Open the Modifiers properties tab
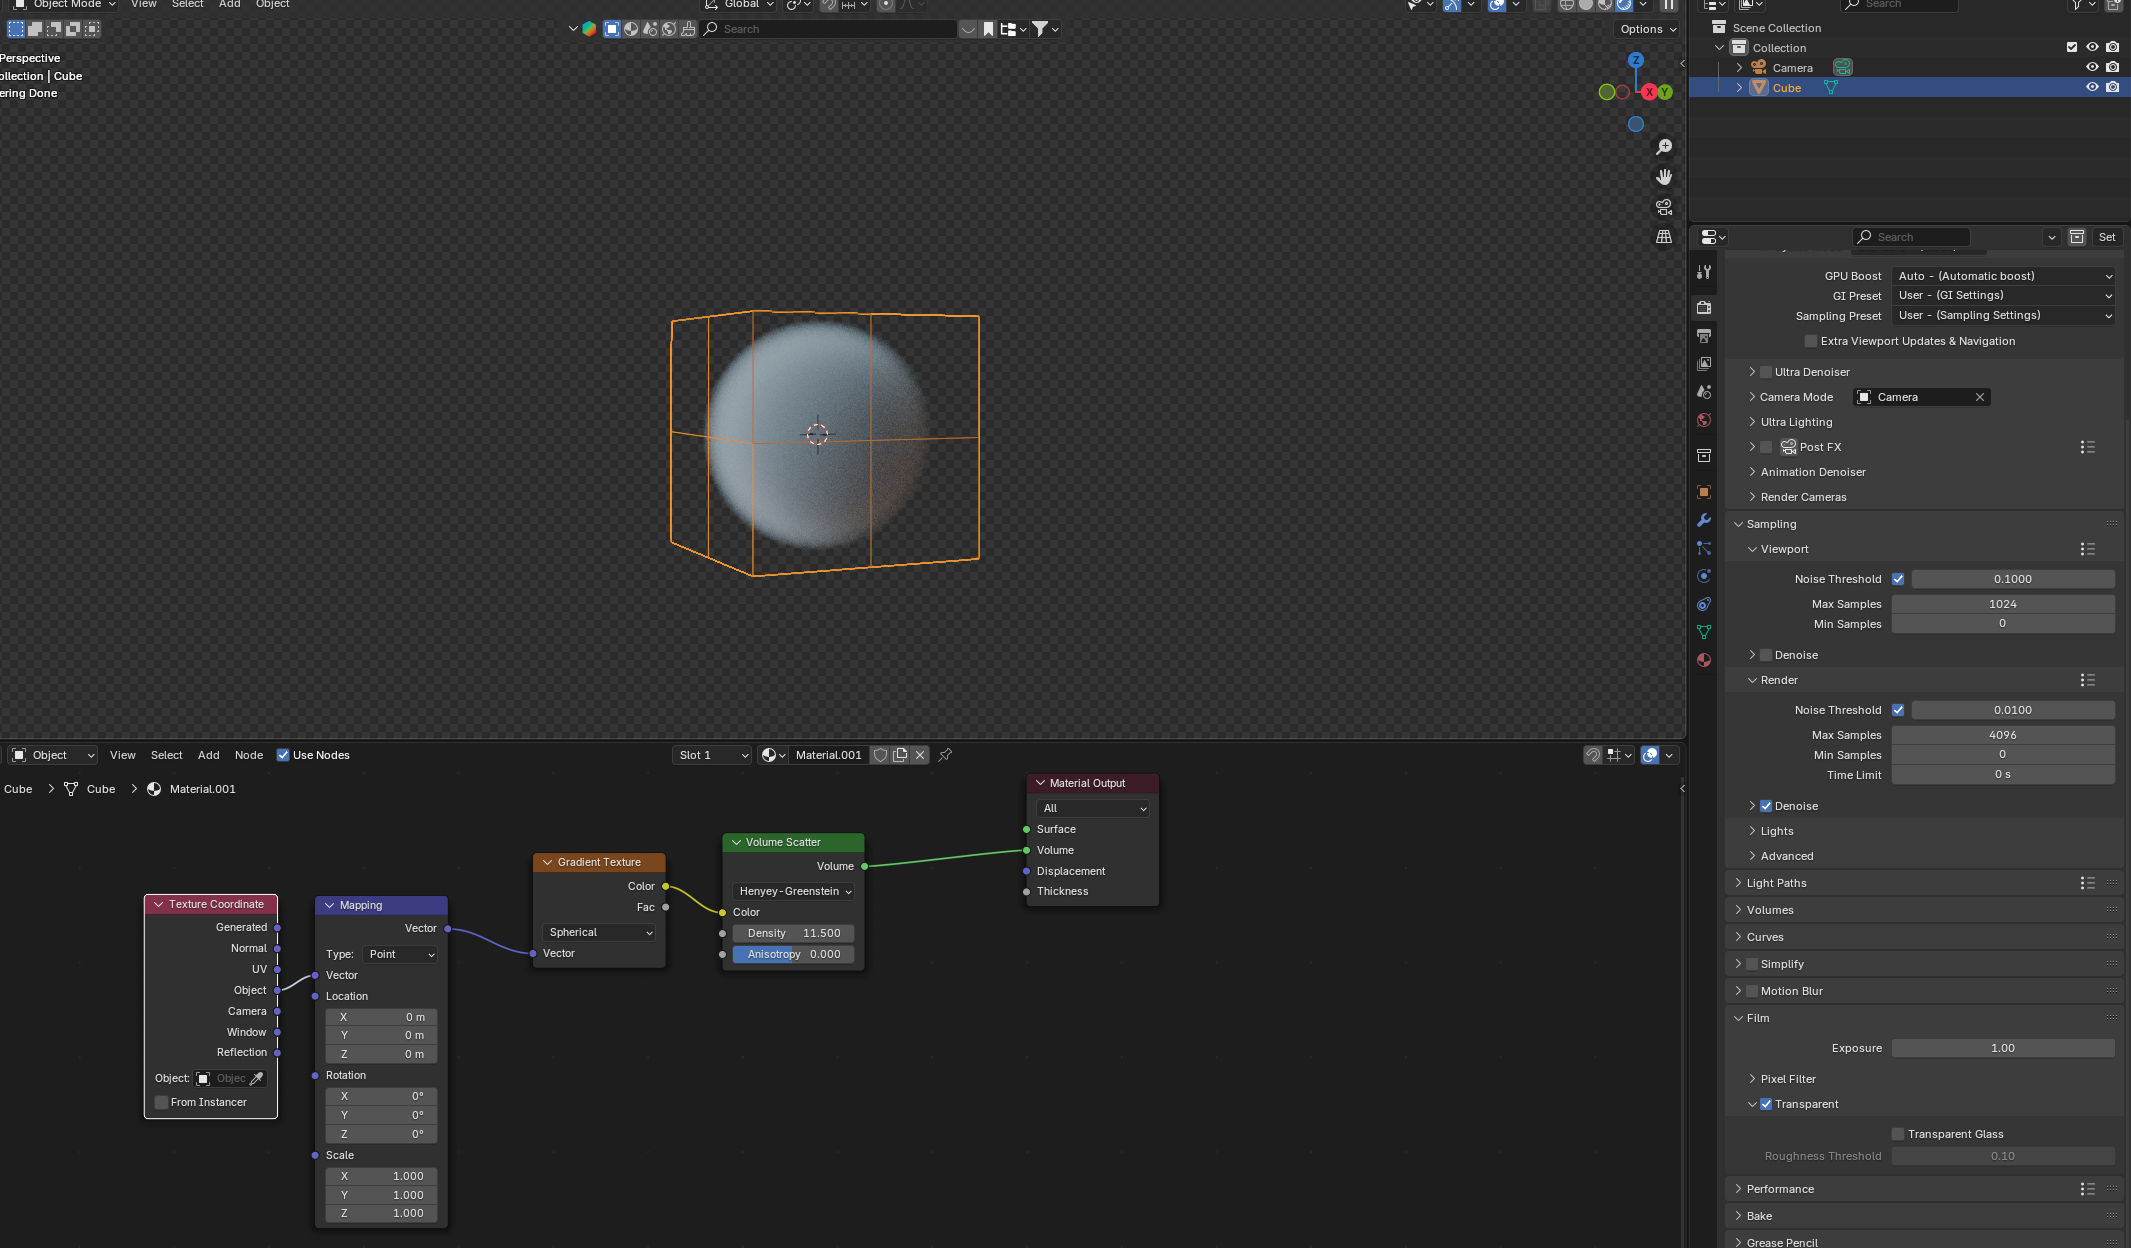 [x=1704, y=520]
